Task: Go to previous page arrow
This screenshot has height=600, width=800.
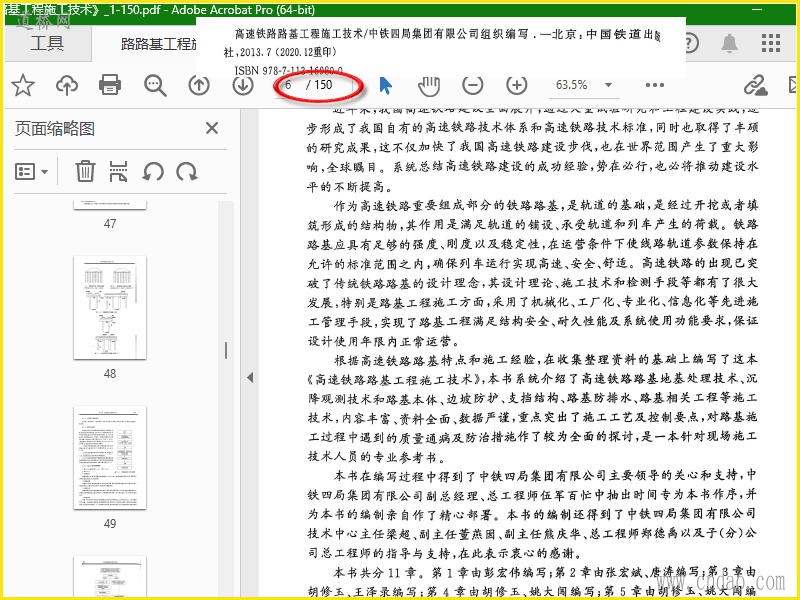Action: pyautogui.click(x=199, y=85)
